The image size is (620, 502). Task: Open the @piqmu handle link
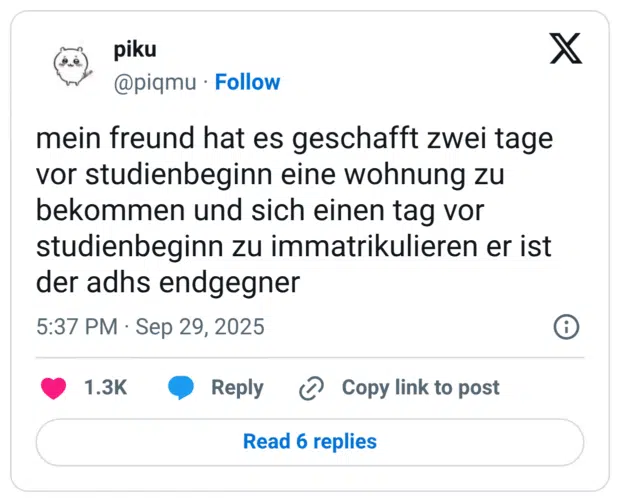154,82
